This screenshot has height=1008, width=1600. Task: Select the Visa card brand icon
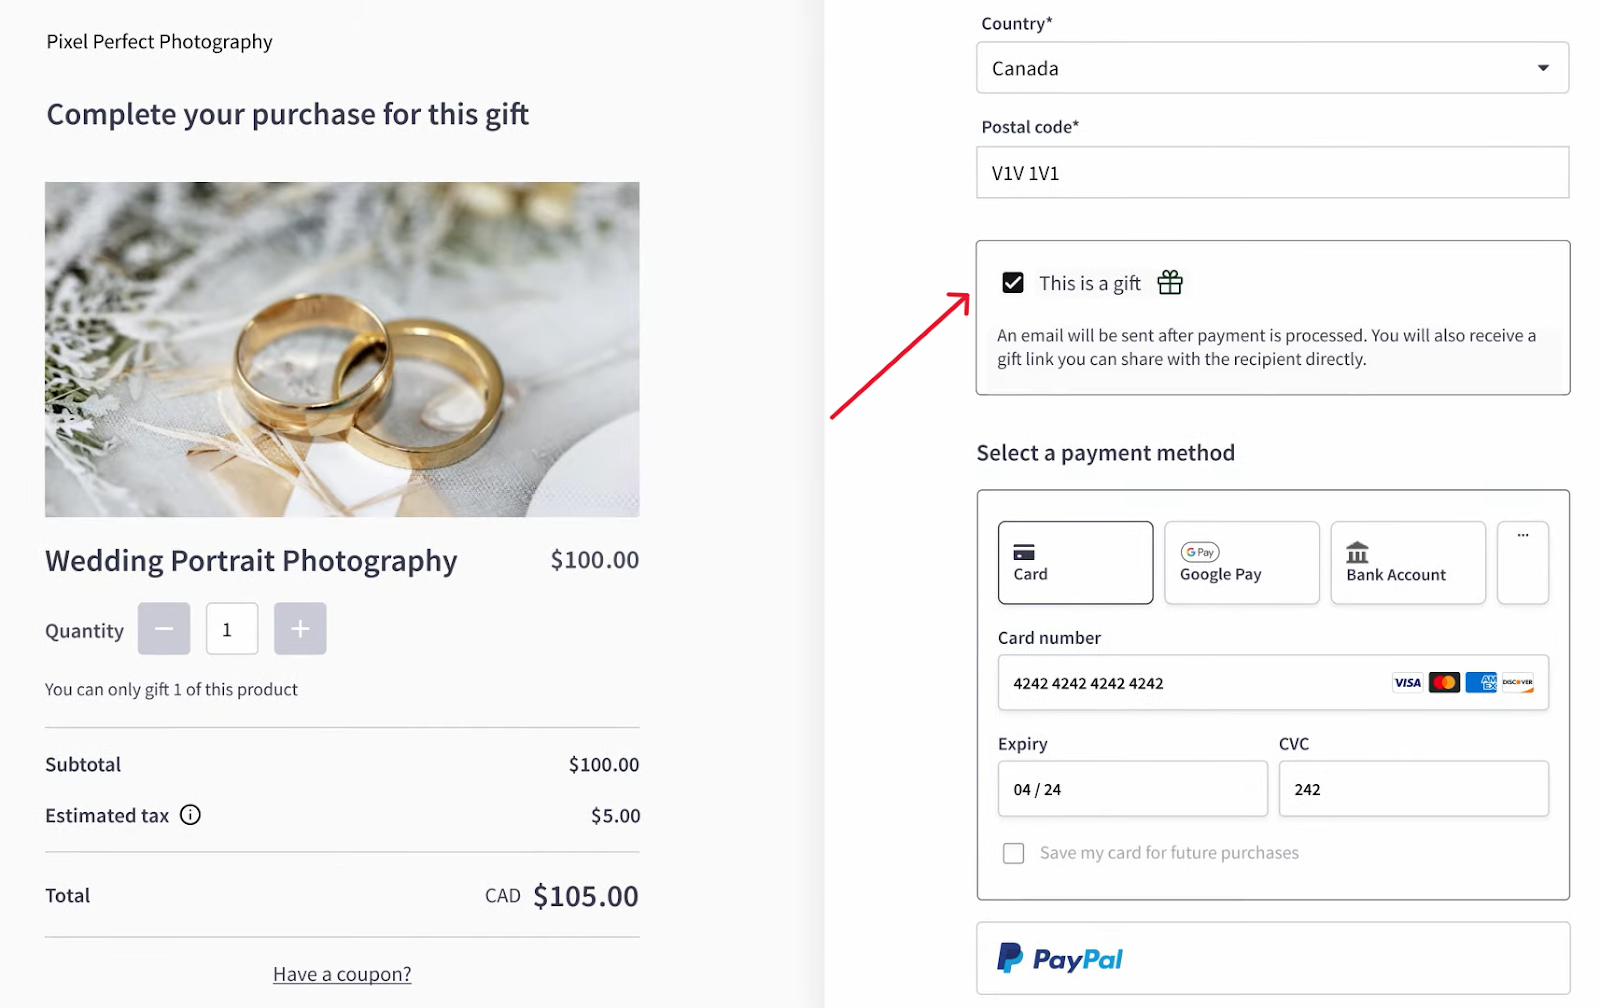point(1407,682)
